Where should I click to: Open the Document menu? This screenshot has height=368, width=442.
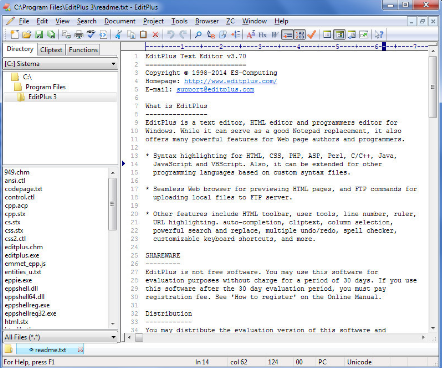120,21
